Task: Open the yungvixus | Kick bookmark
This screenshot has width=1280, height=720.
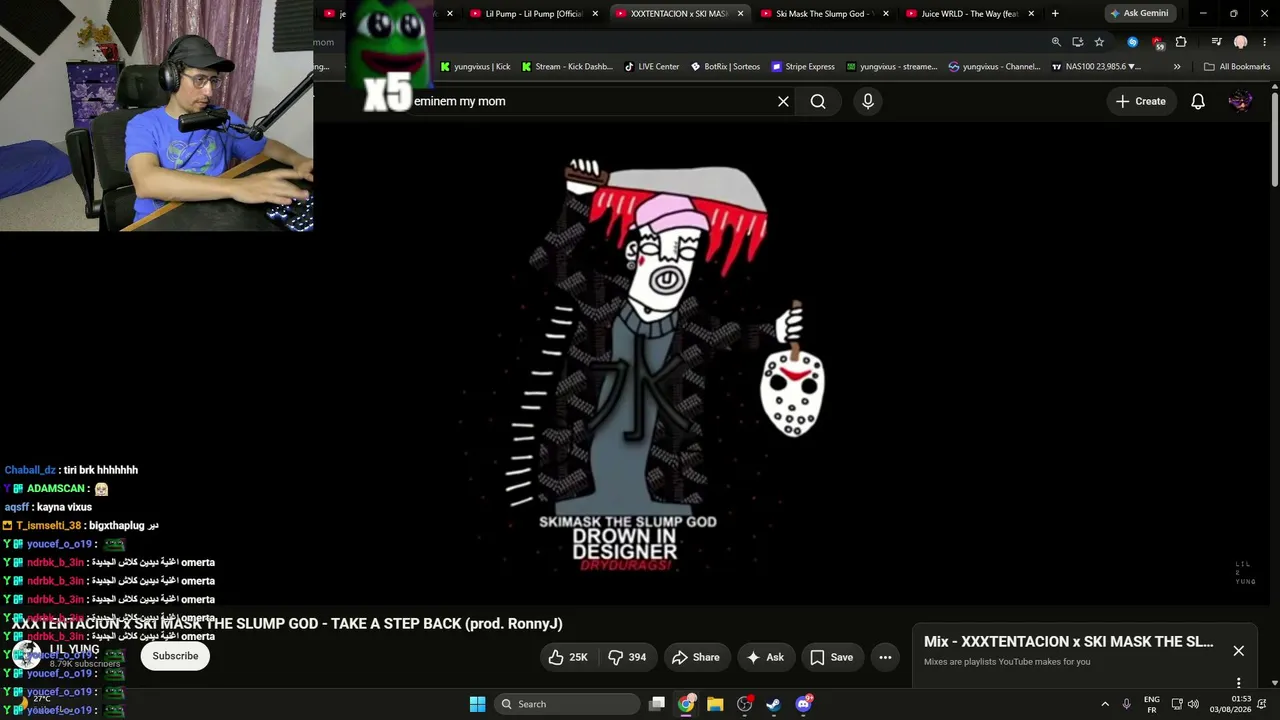Action: click(x=475, y=67)
